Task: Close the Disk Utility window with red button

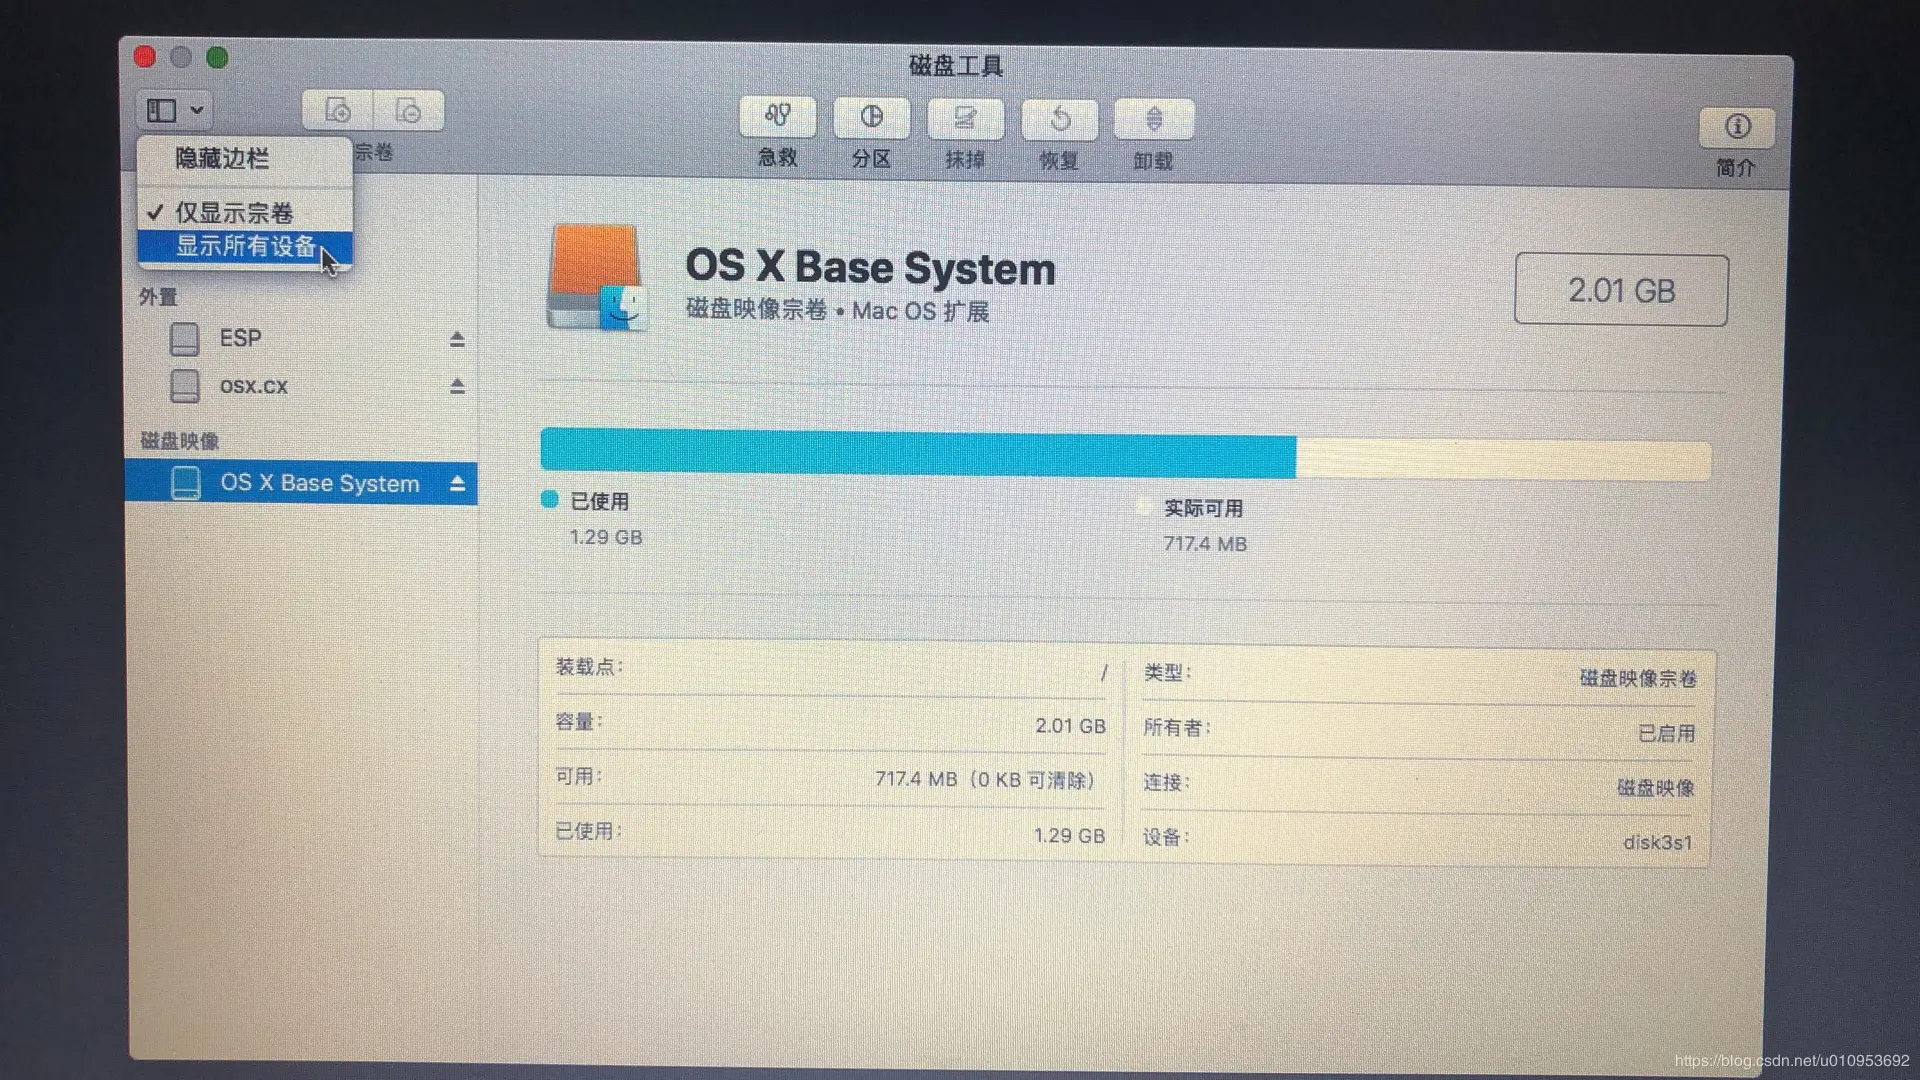Action: 145,57
